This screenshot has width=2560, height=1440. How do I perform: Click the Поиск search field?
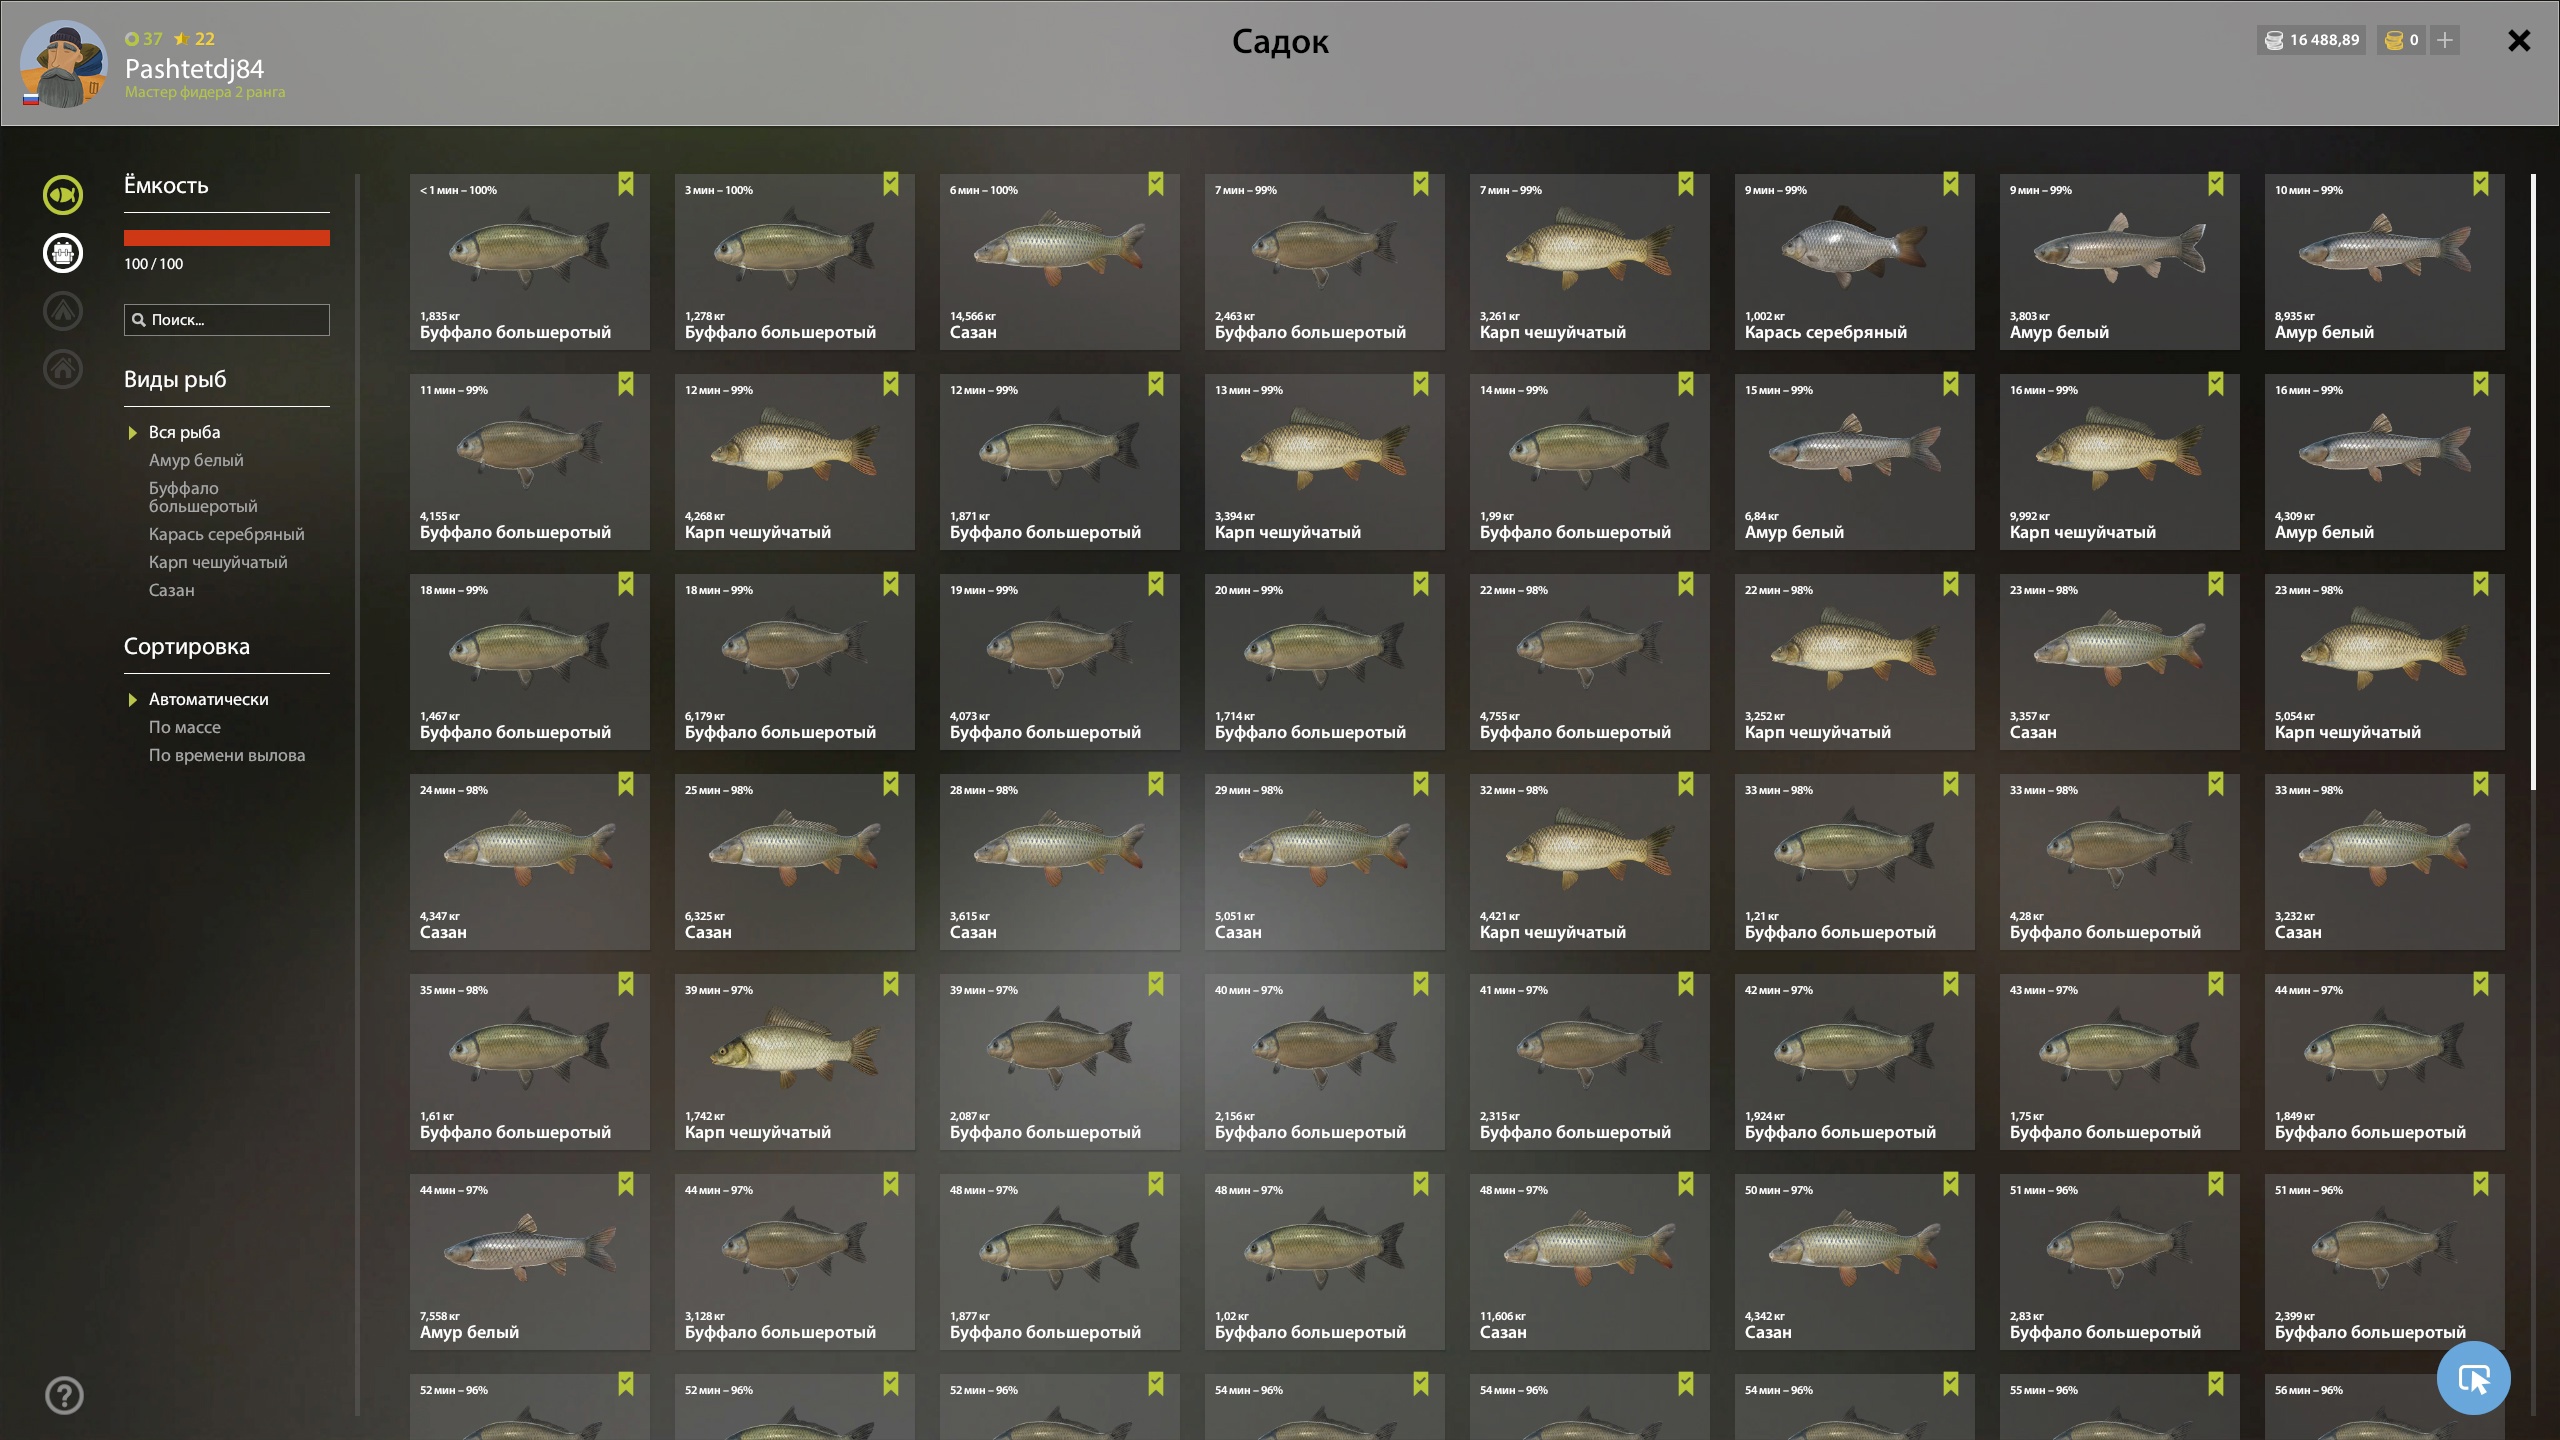tap(227, 320)
